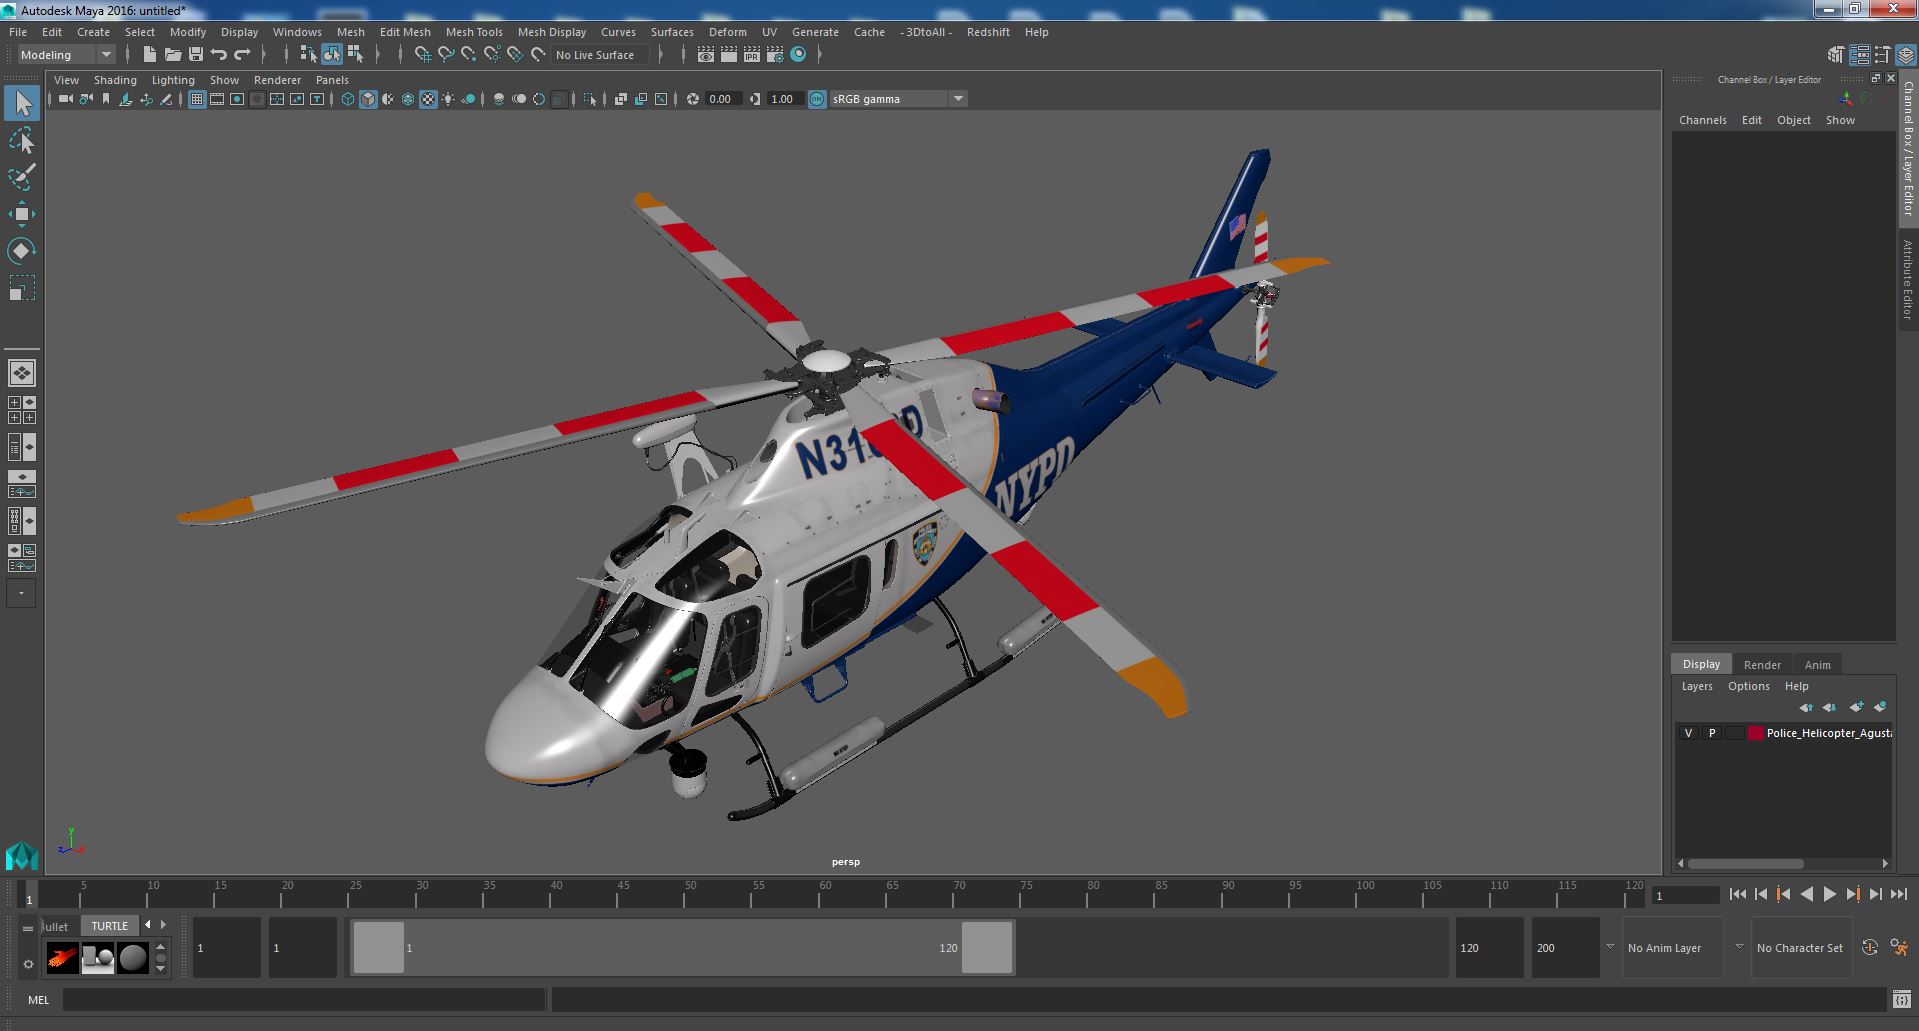Viewport: 1919px width, 1031px height.
Task: Open Channels menu in Channel Box
Action: pyautogui.click(x=1702, y=120)
